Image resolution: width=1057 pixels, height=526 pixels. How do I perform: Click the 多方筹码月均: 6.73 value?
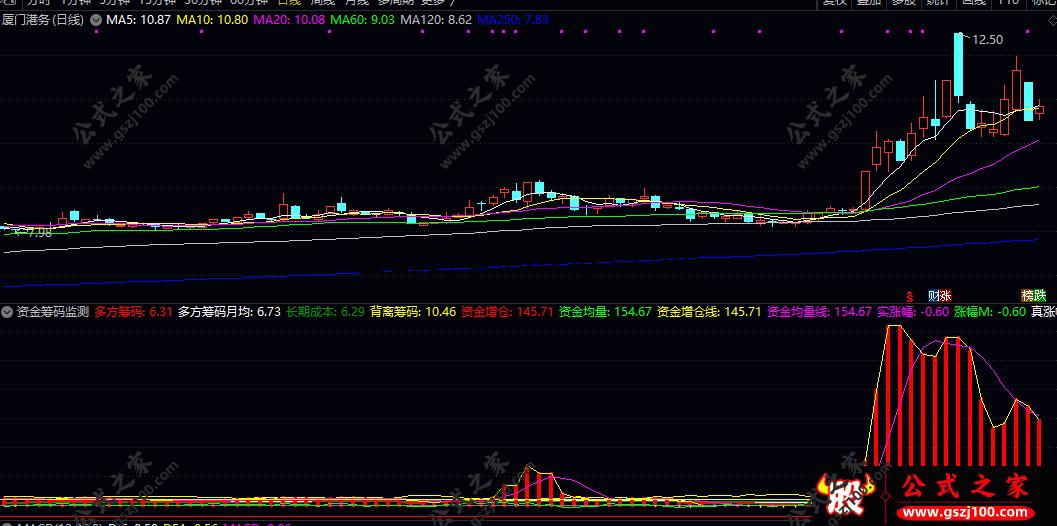pos(230,312)
